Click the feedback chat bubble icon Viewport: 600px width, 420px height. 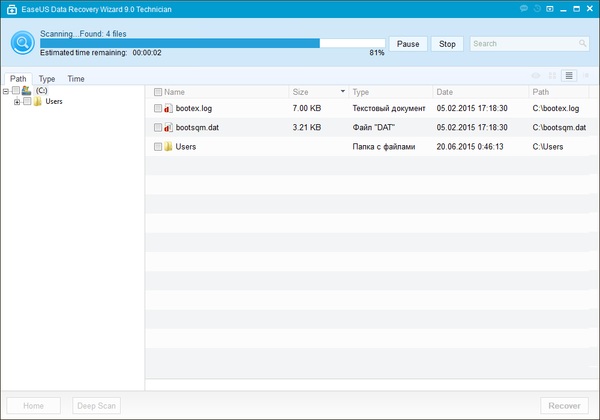tap(524, 8)
